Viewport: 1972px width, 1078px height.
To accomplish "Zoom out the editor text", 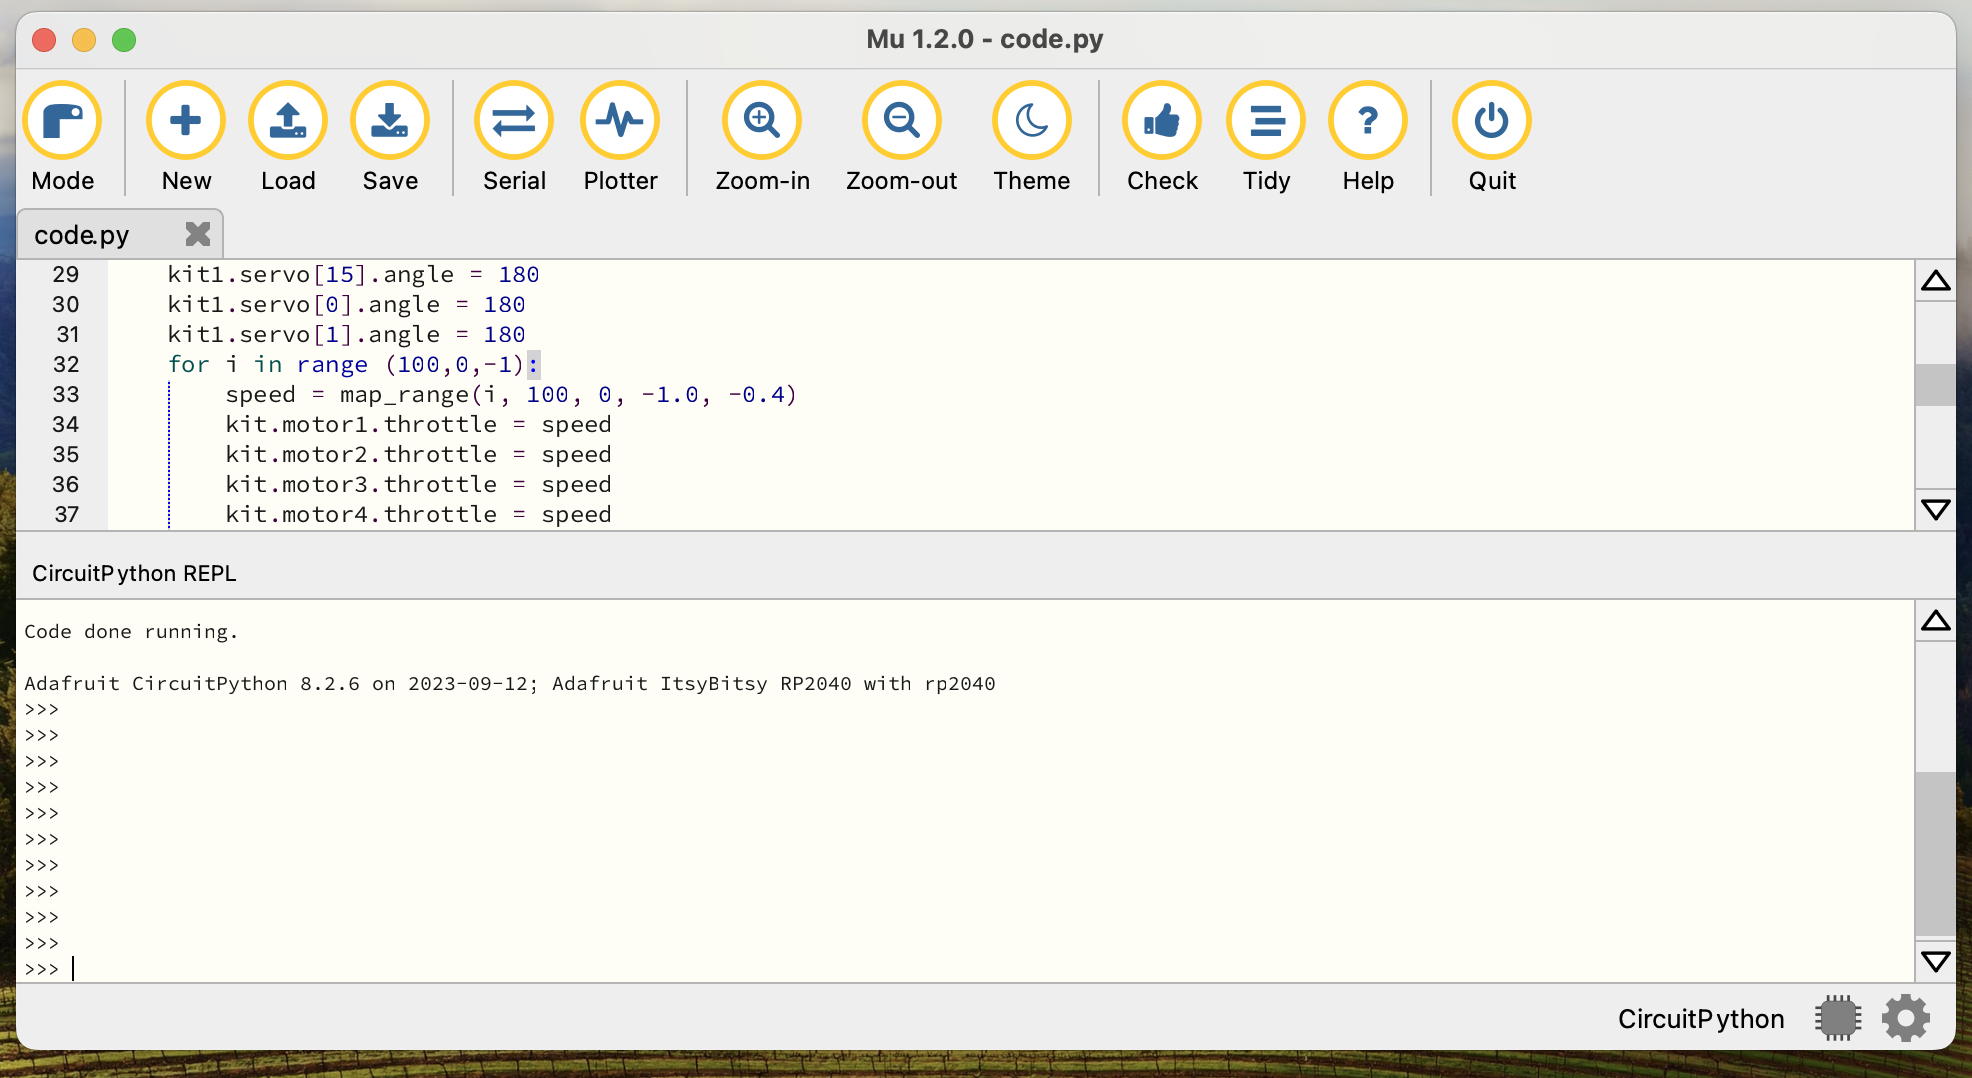I will coord(901,122).
